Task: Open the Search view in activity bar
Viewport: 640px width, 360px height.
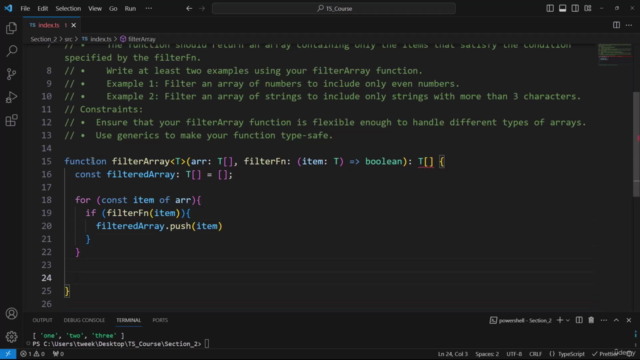Action: [11, 51]
